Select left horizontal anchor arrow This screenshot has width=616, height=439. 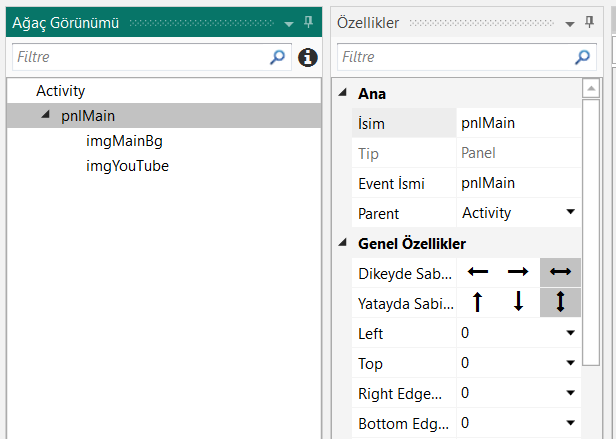(478, 271)
